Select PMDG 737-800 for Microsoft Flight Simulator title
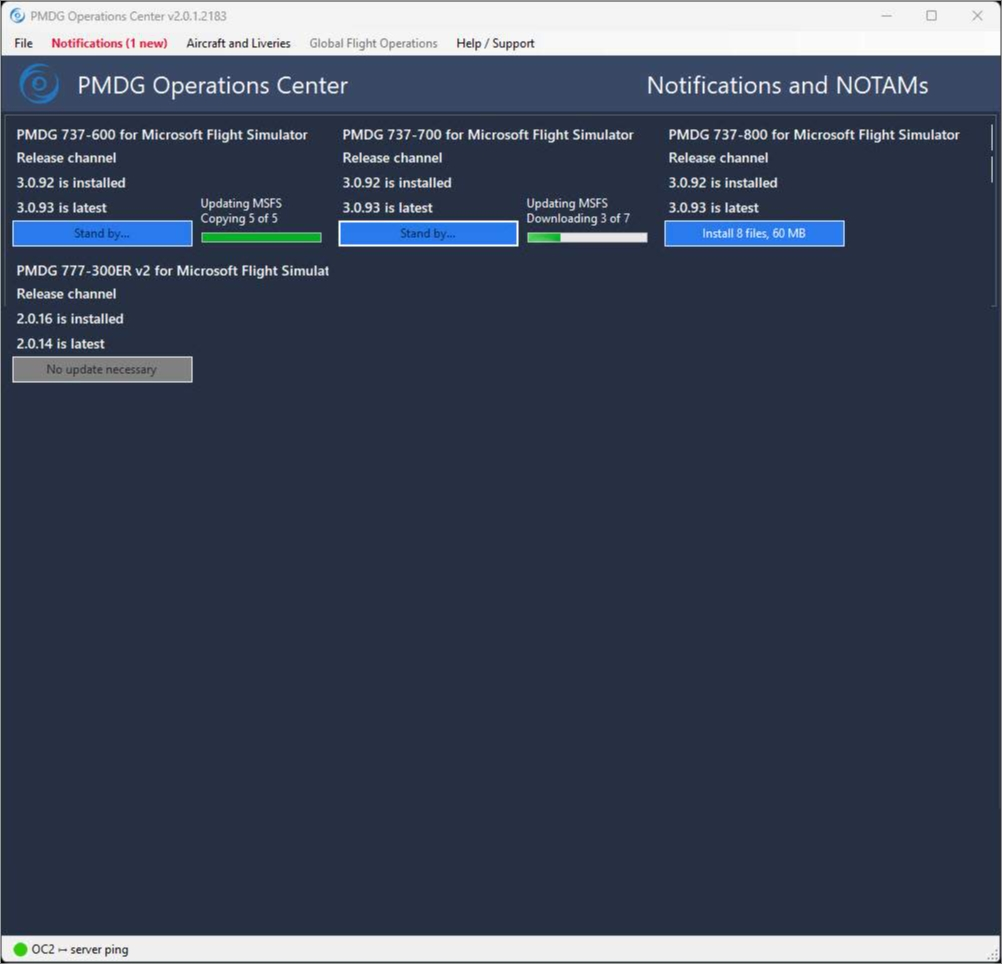This screenshot has height=964, width=1002. click(x=813, y=135)
